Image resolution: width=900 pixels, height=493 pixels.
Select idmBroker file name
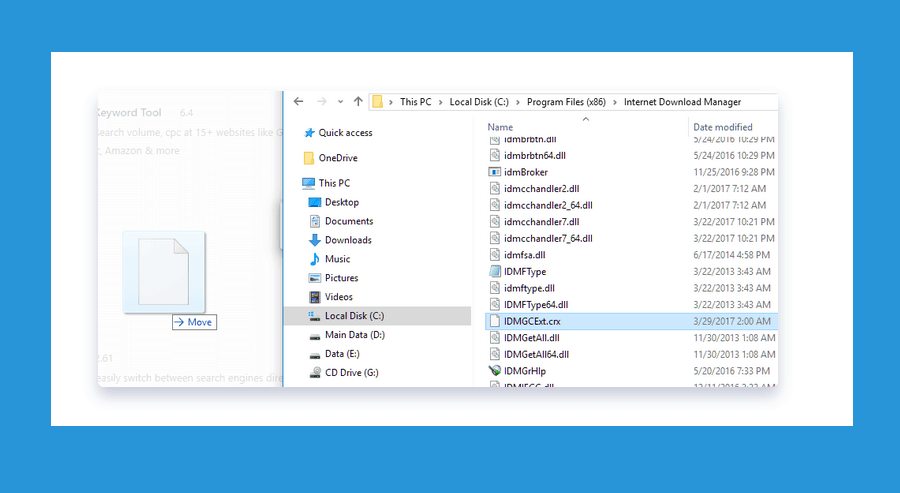[526, 172]
